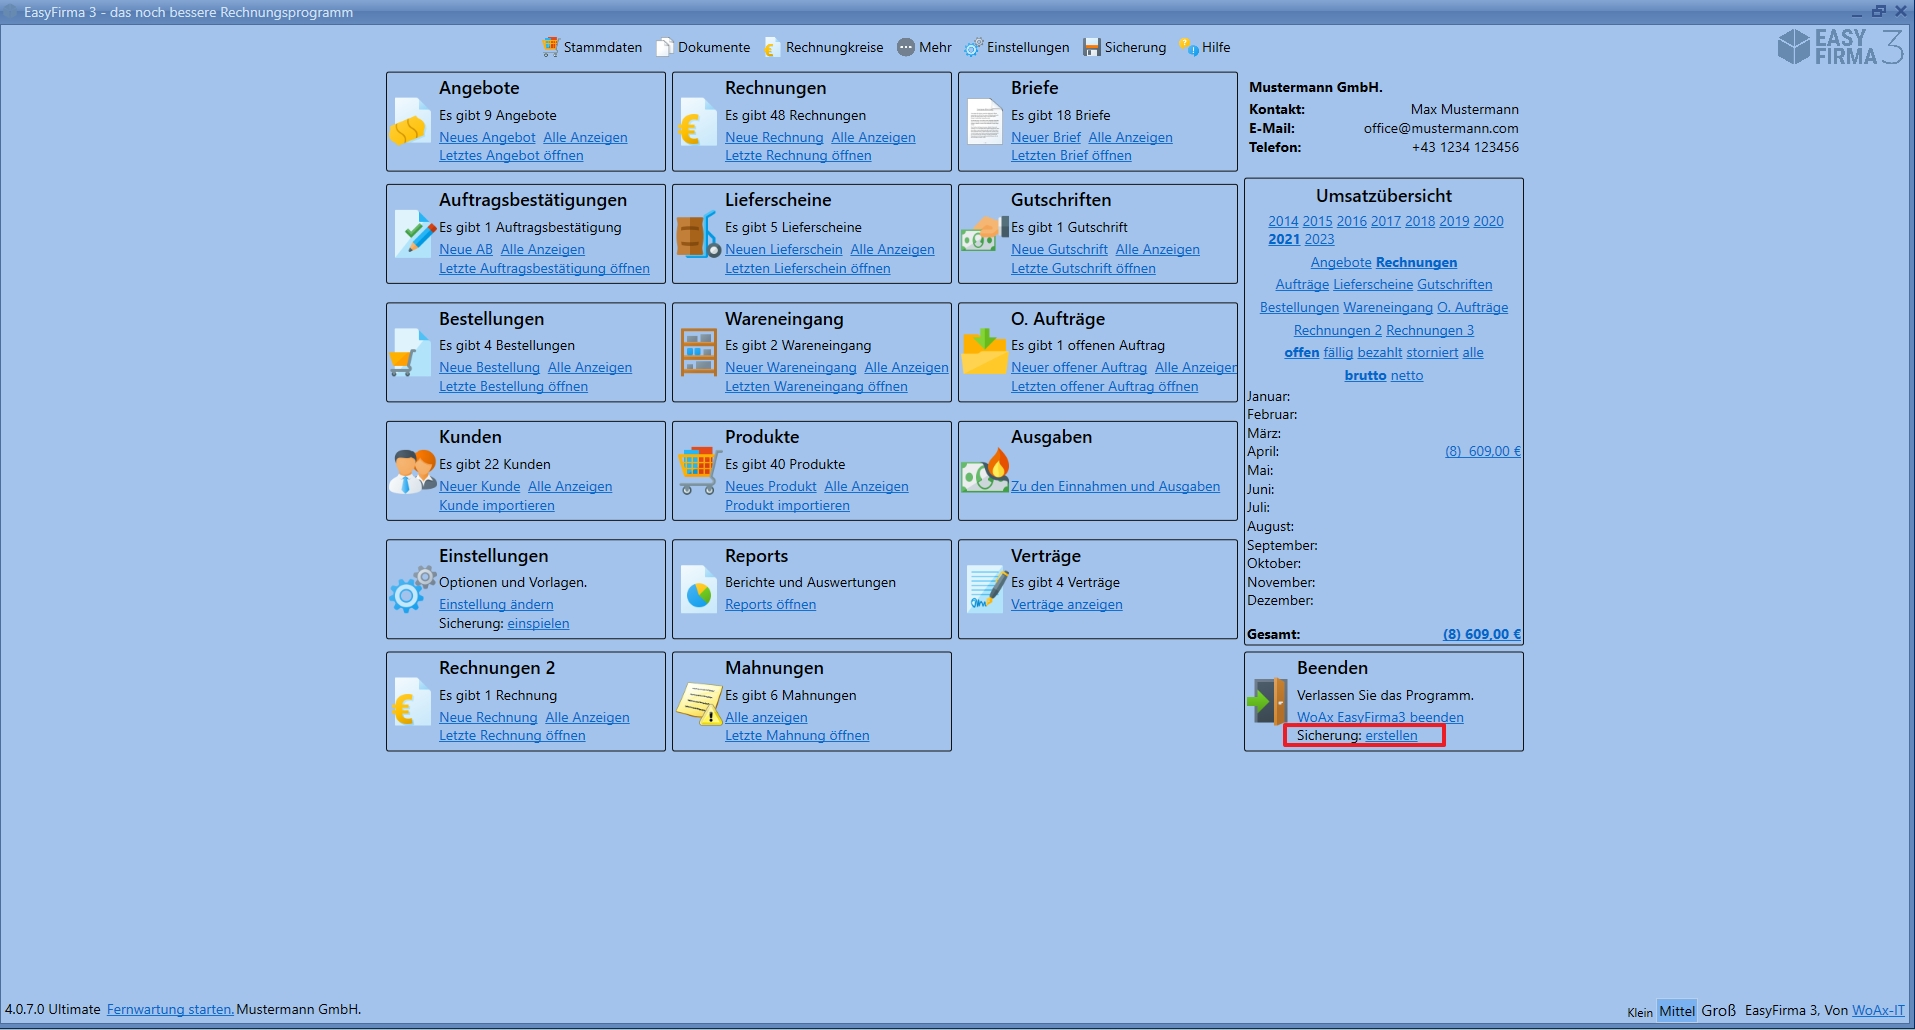Open the Hilfe menu
This screenshot has height=1030, width=1915.
1205,47
